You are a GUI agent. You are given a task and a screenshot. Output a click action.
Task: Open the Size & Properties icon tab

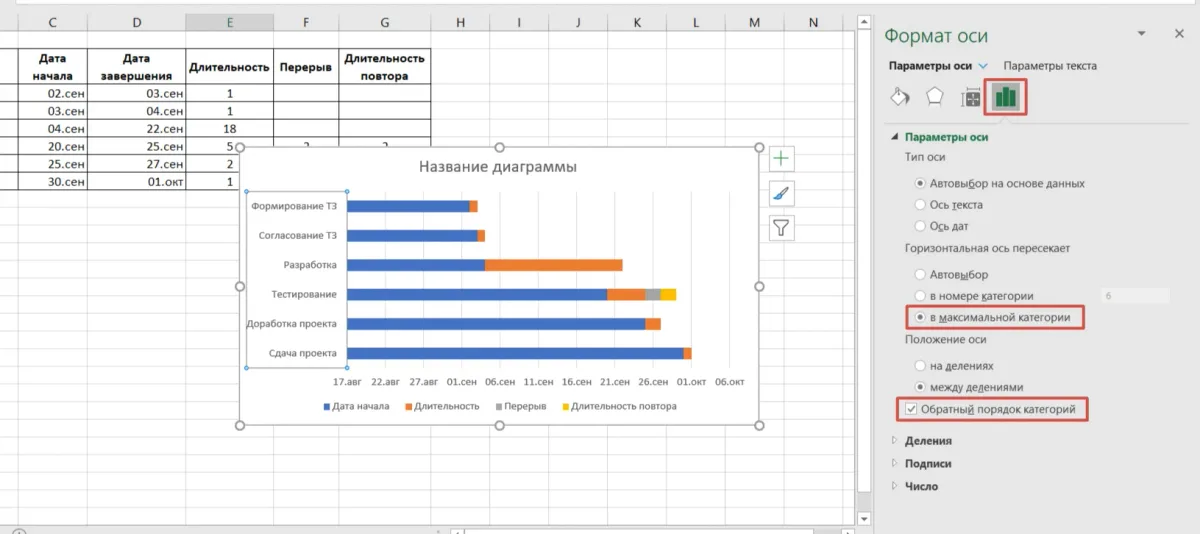[x=970, y=97]
